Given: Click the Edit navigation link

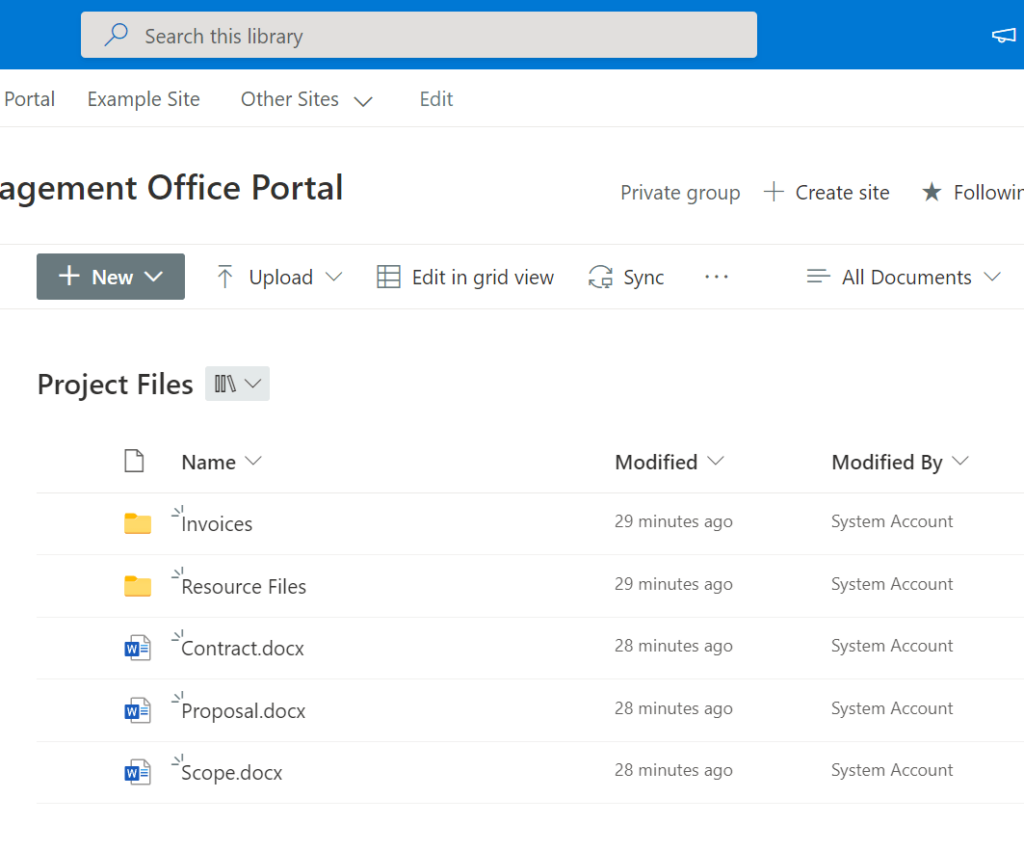Looking at the screenshot, I should coord(436,99).
